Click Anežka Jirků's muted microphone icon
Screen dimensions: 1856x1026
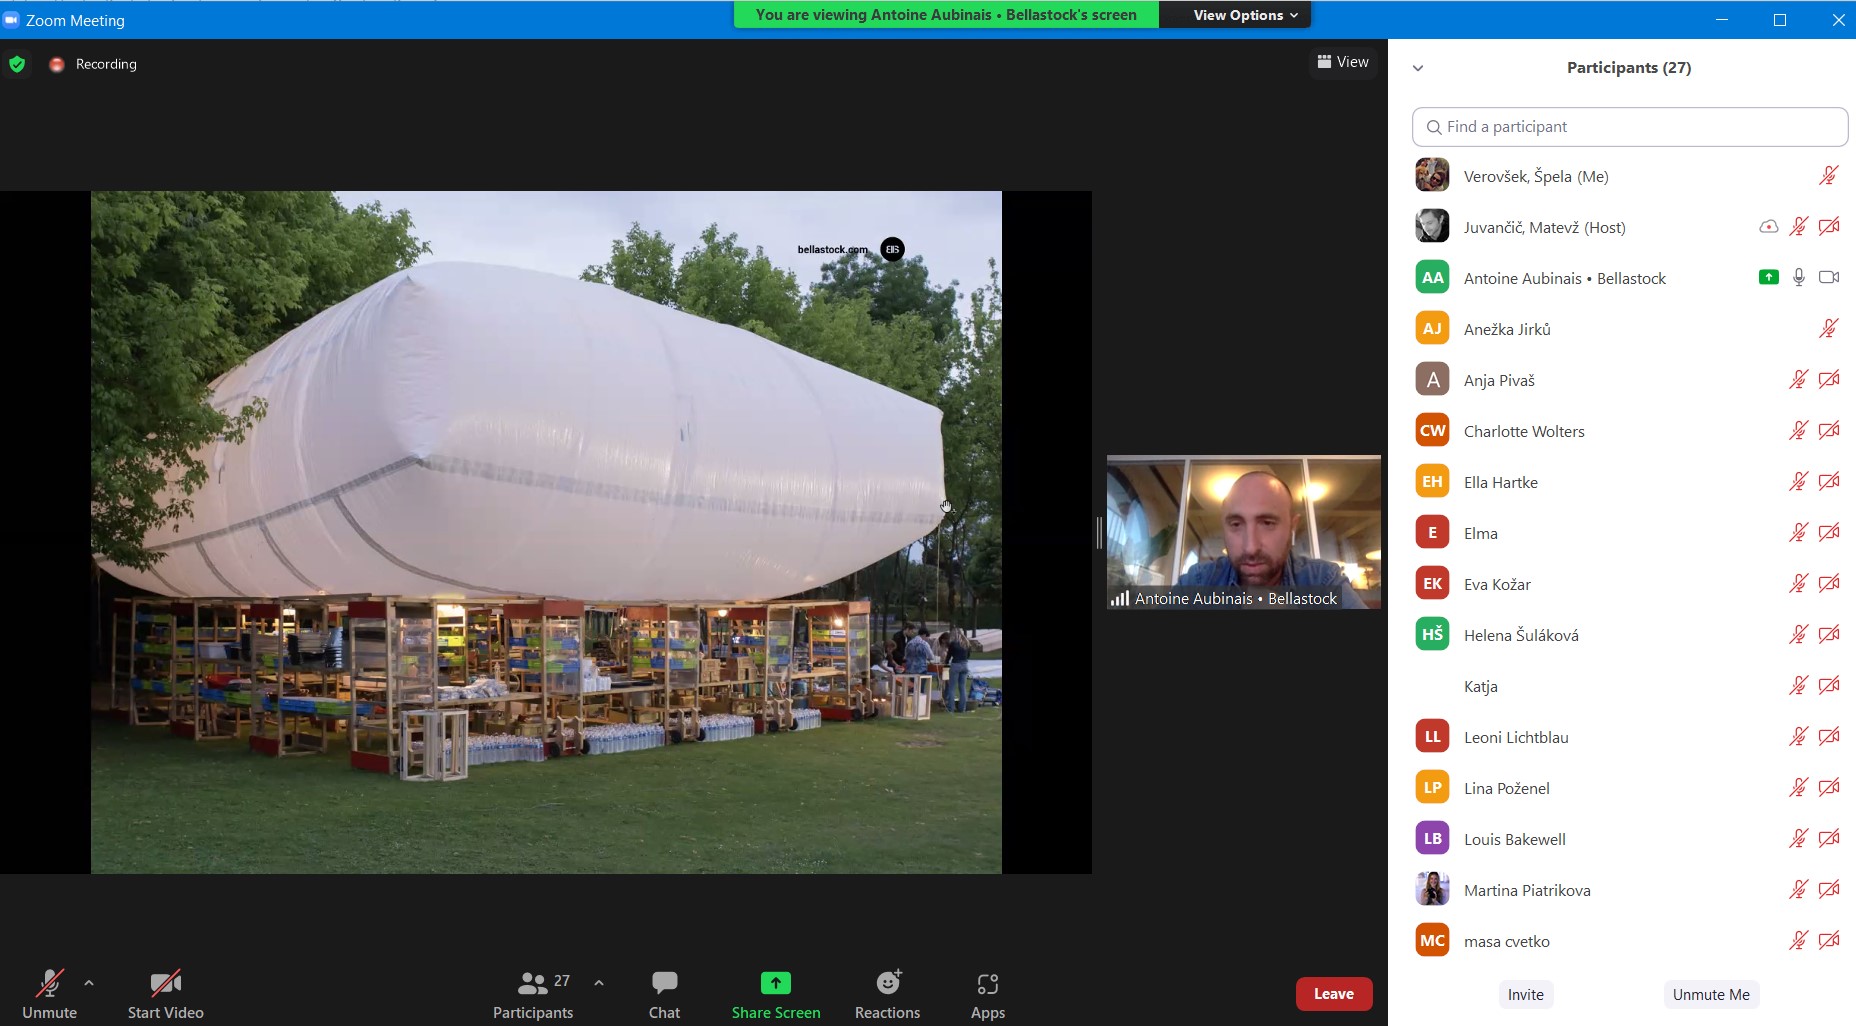(1828, 328)
